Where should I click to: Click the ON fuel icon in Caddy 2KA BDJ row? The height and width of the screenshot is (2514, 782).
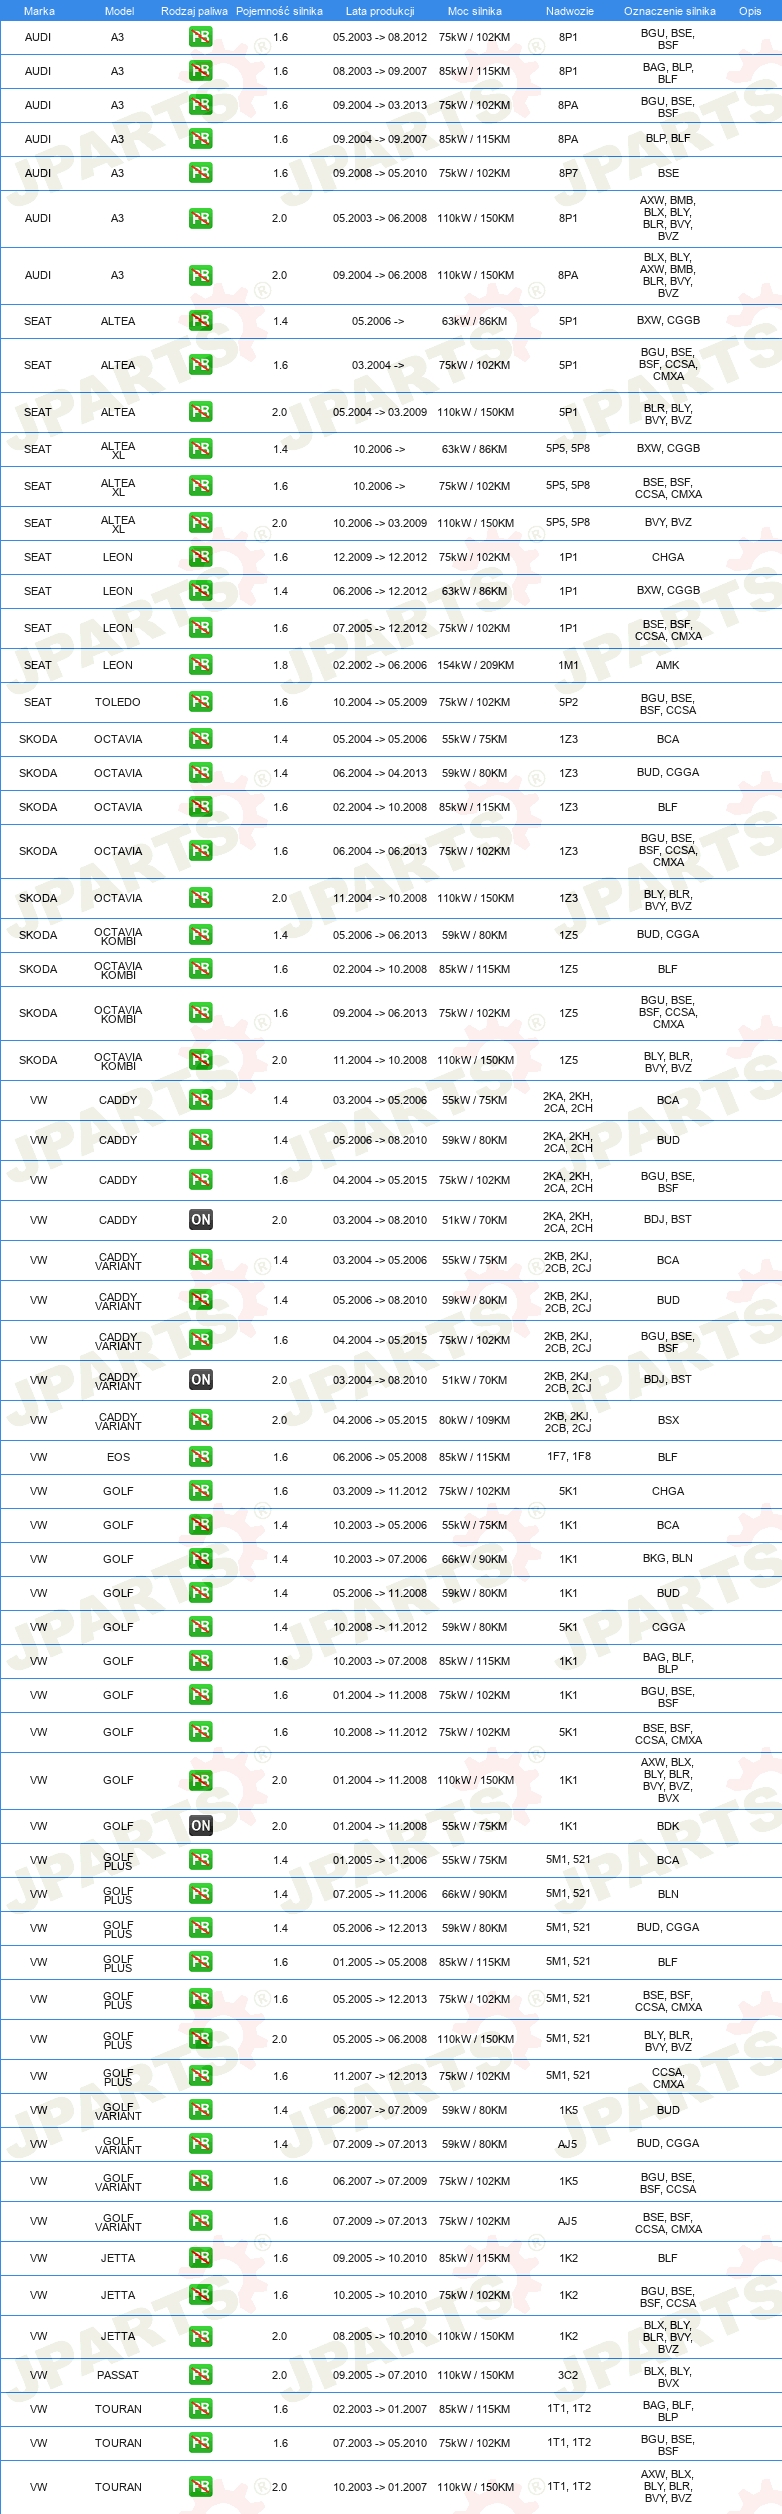pyautogui.click(x=200, y=1219)
